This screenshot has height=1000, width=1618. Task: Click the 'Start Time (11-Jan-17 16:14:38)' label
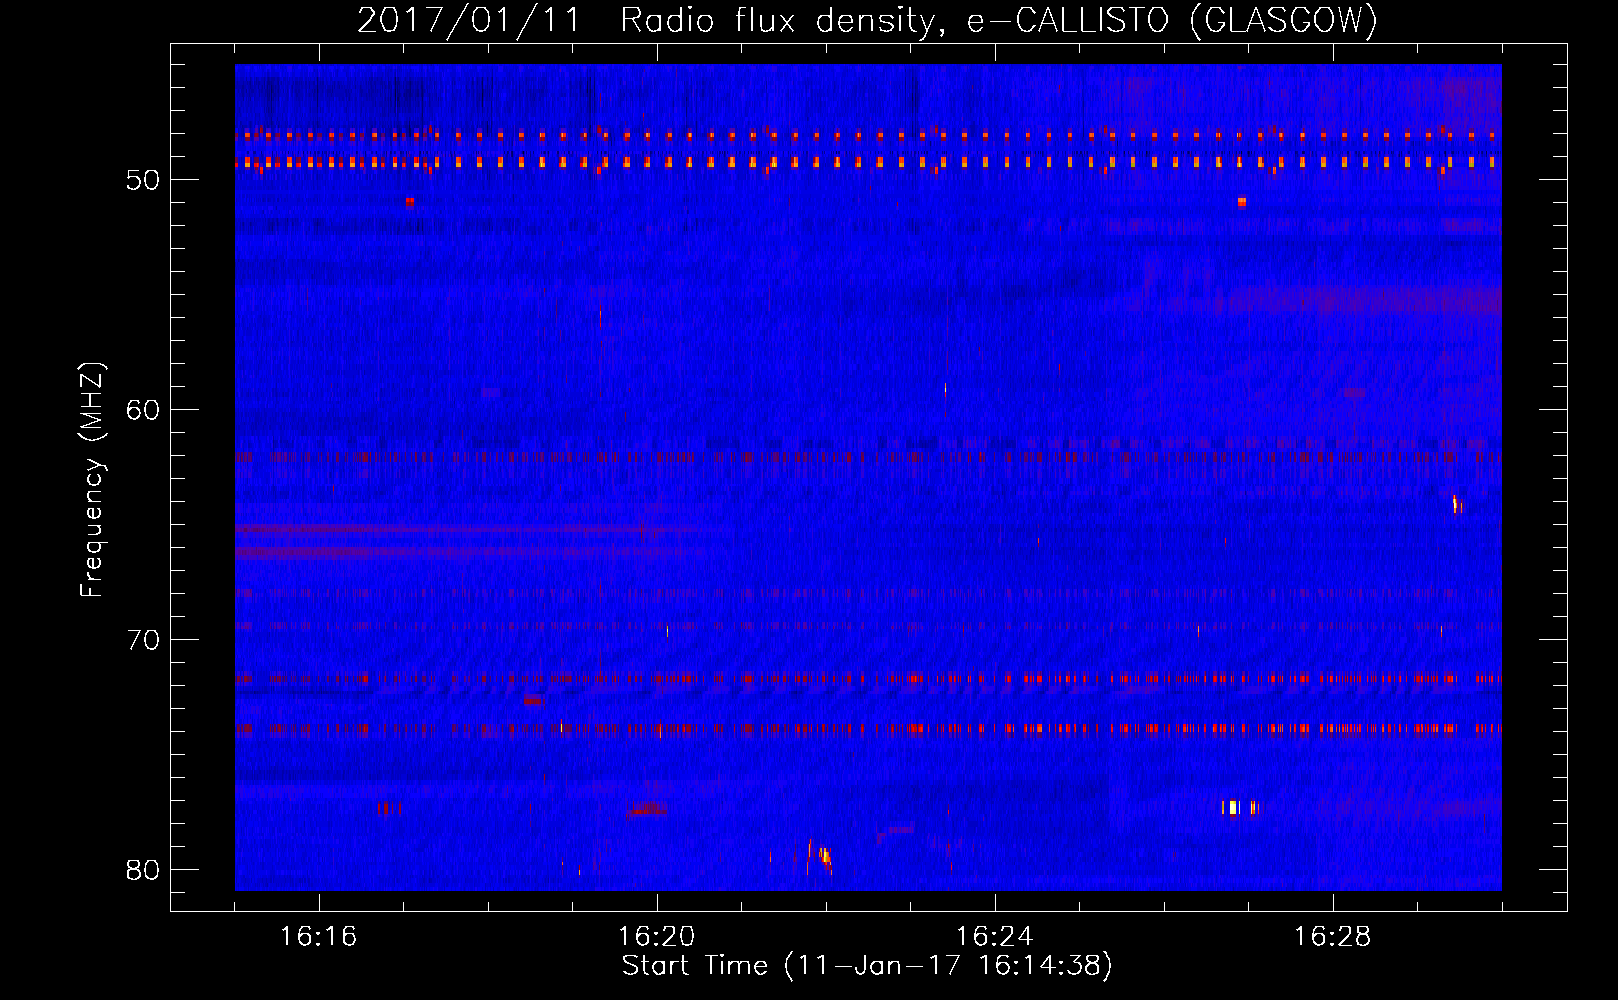point(867,966)
